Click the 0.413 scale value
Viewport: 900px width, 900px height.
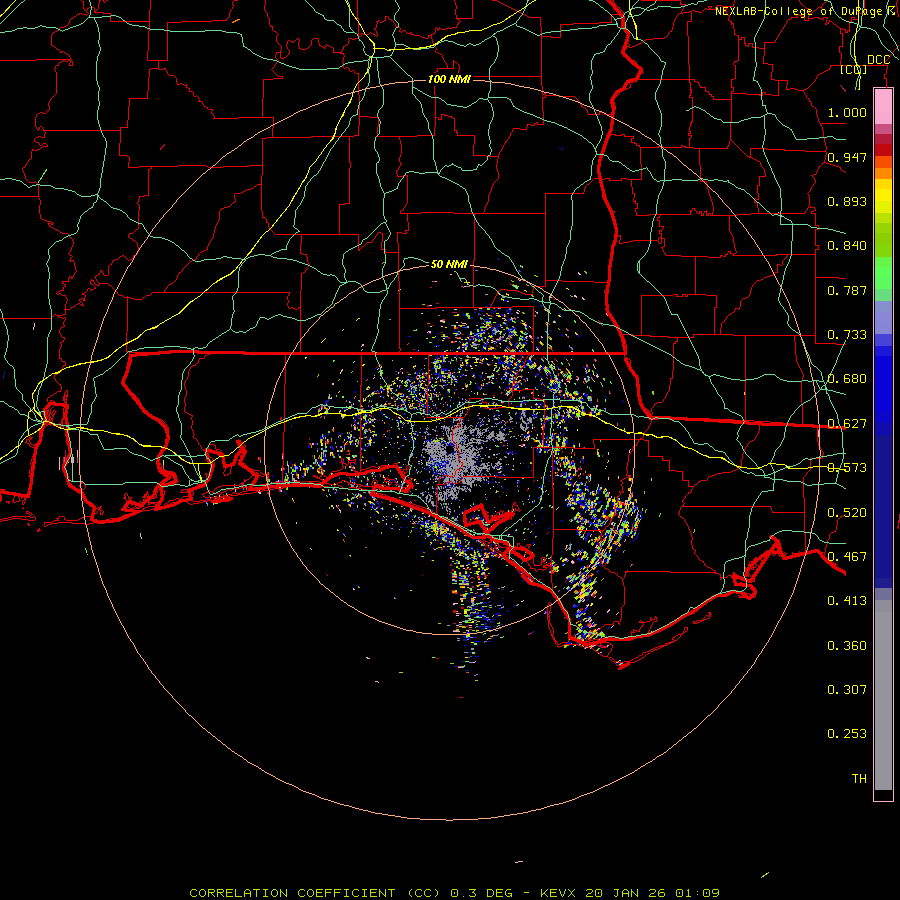coord(847,601)
